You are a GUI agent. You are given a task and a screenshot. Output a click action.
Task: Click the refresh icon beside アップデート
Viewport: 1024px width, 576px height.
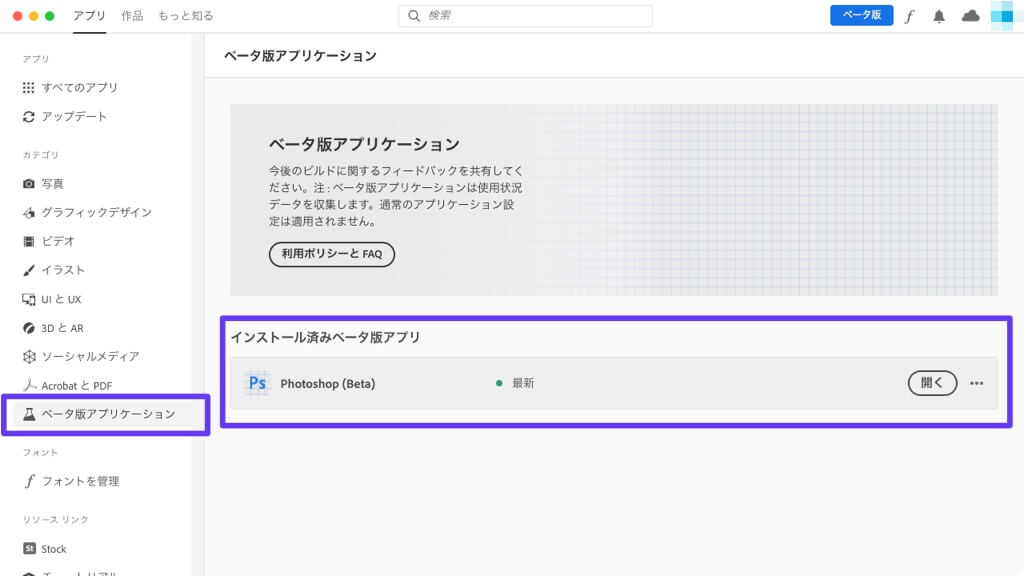pos(29,117)
